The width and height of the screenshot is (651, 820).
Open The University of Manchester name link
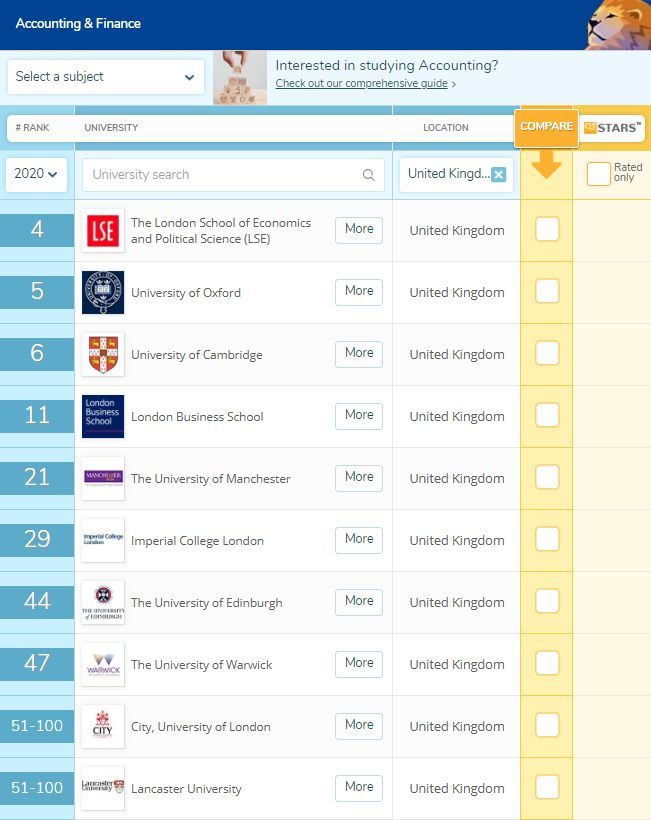[211, 479]
